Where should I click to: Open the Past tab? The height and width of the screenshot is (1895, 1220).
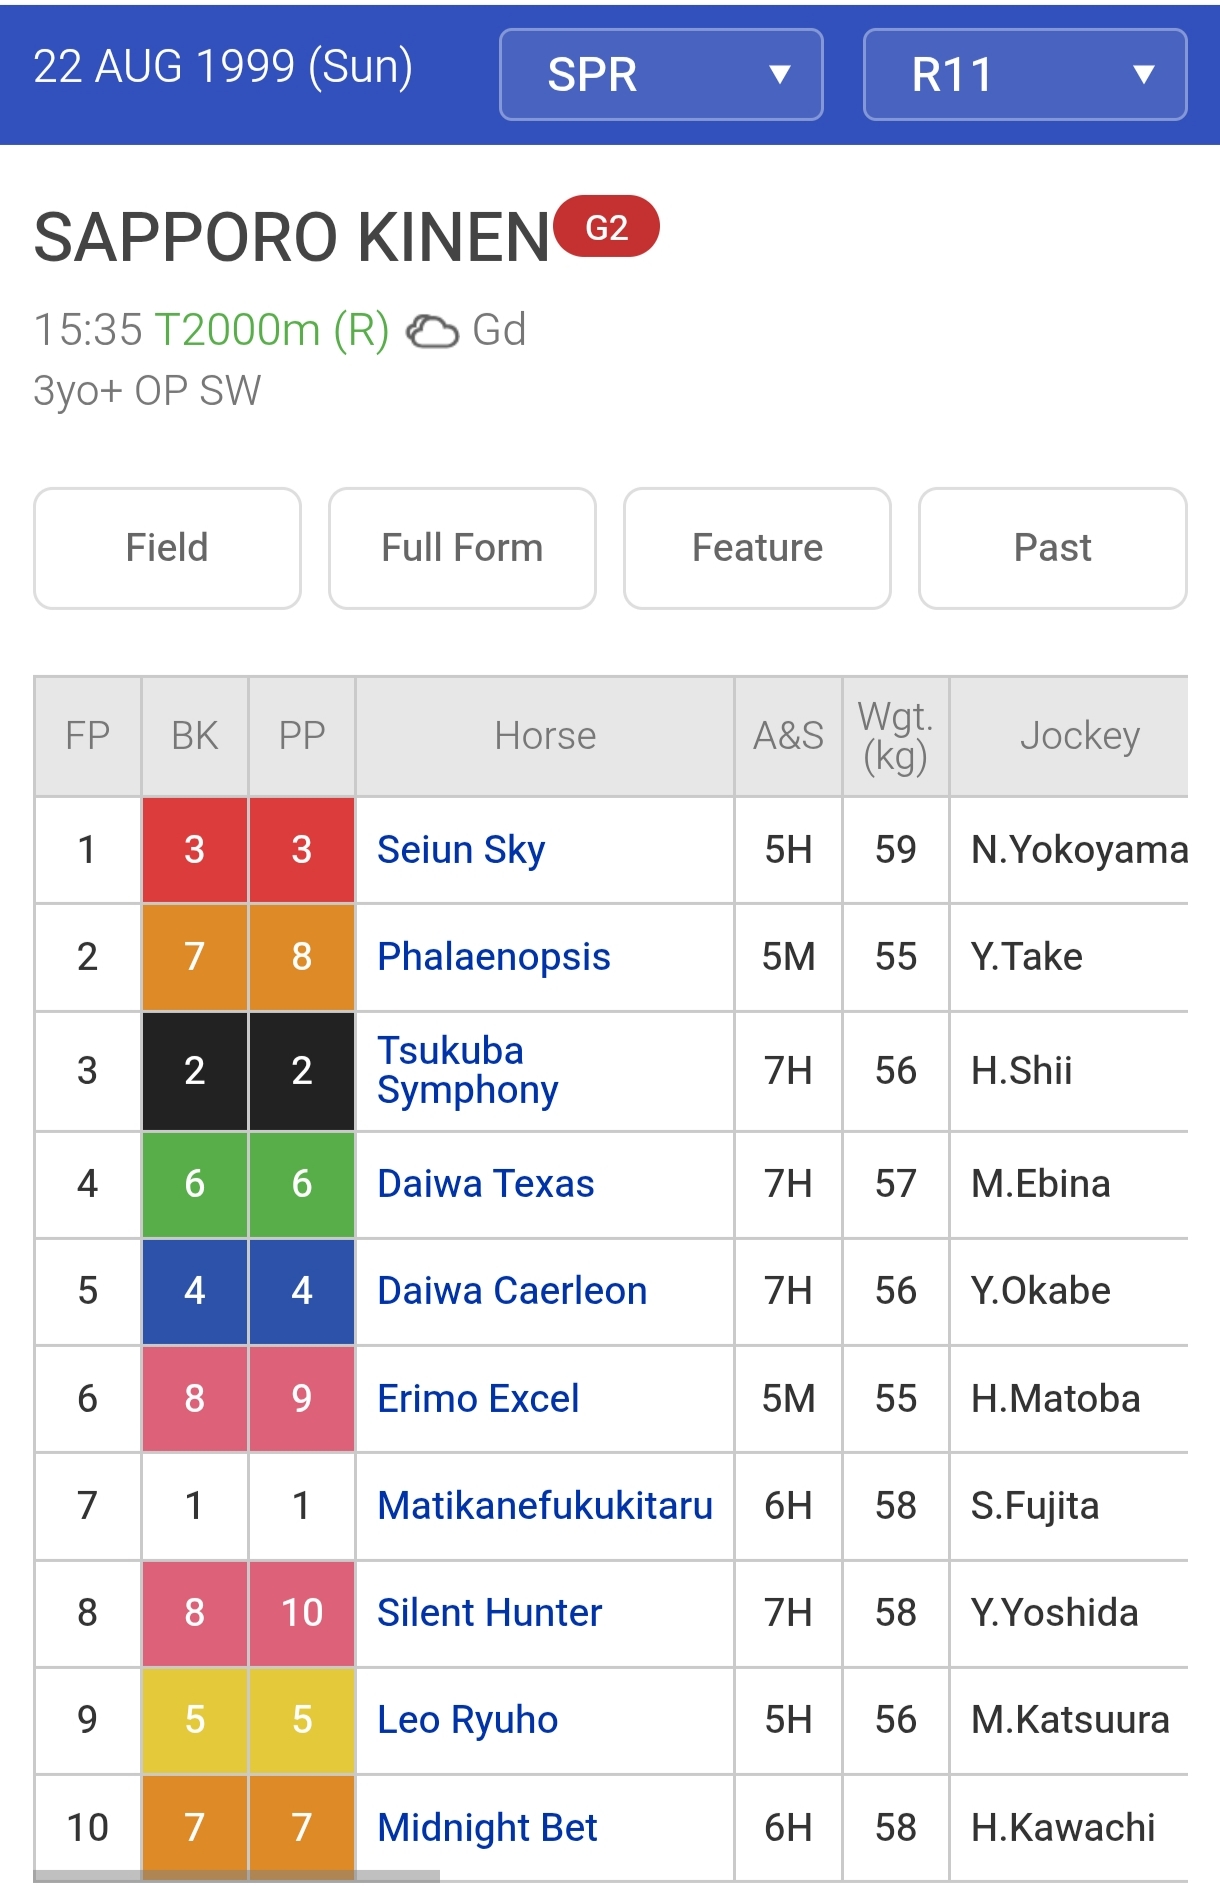(1052, 548)
